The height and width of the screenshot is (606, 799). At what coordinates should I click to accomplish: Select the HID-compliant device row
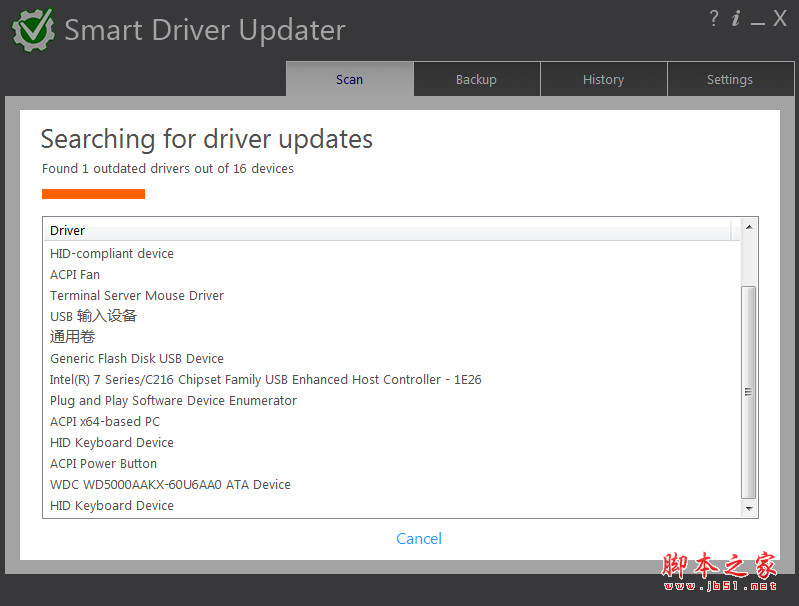point(391,253)
